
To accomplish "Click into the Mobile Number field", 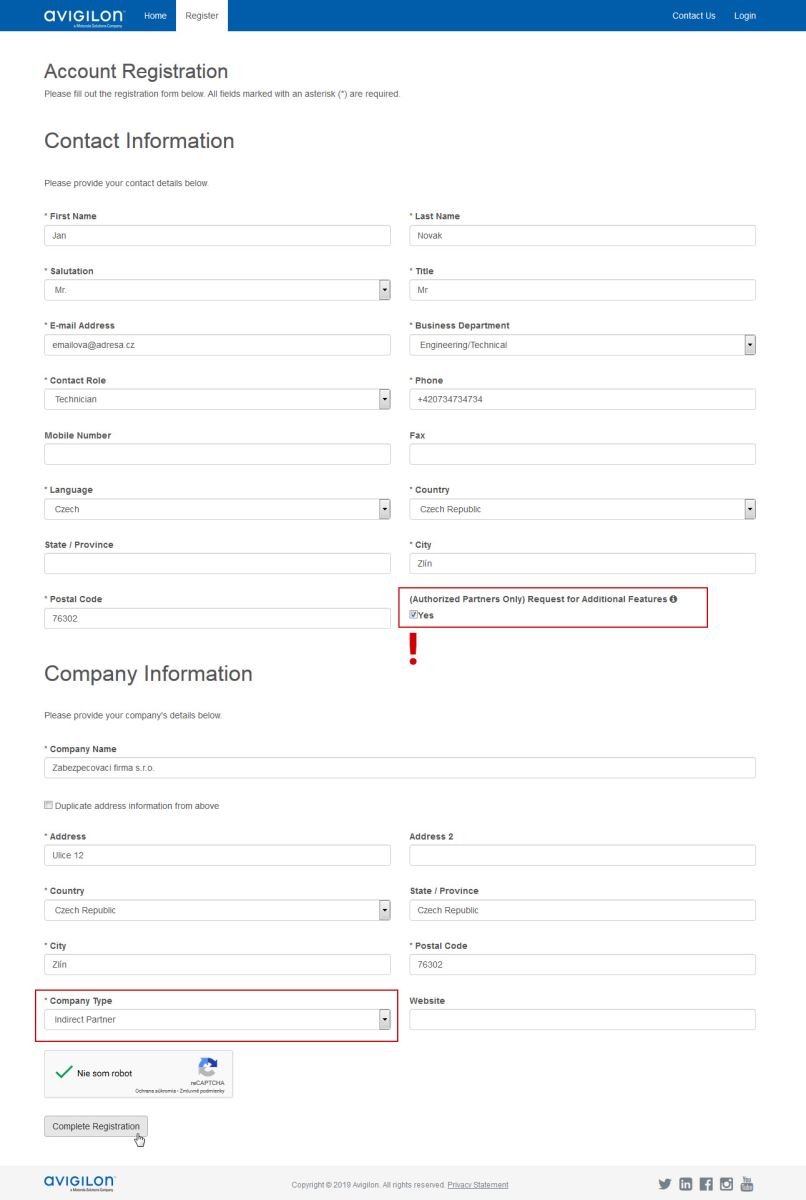I will pos(217,454).
